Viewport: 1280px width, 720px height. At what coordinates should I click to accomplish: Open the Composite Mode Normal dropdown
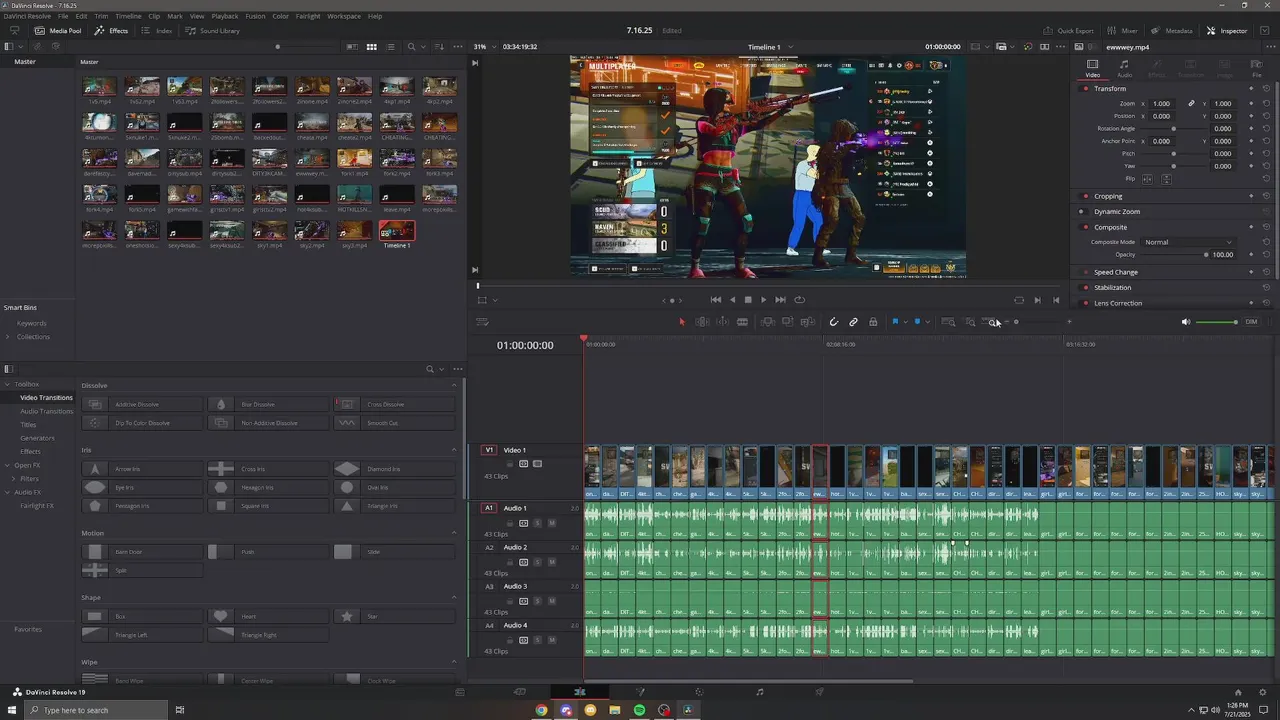click(1189, 242)
